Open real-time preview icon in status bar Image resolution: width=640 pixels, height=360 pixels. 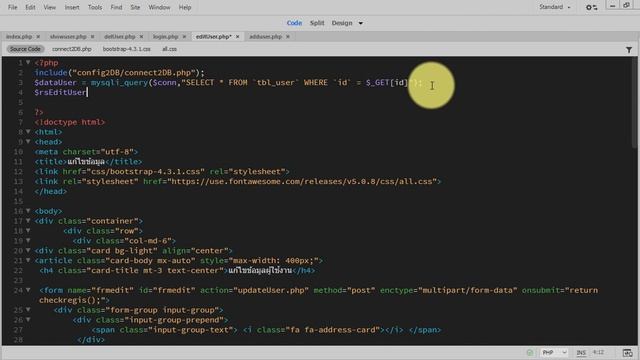point(628,352)
